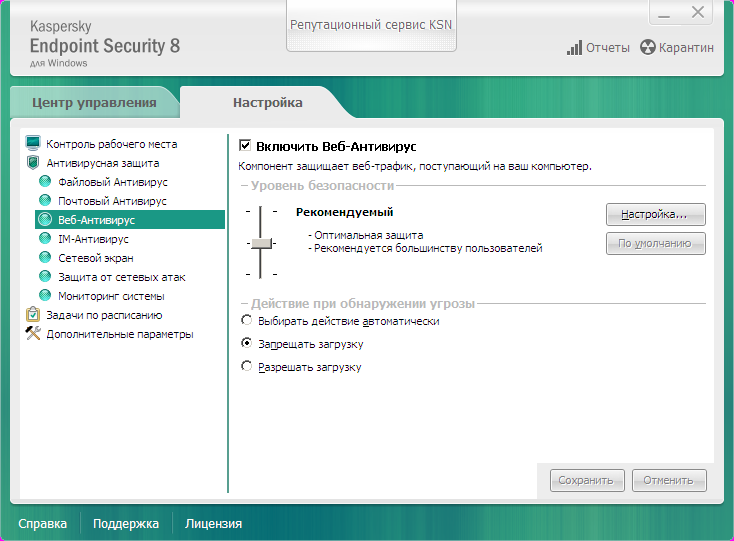Click the security level slider handle
Image resolution: width=734 pixels, height=541 pixels.
point(261,243)
